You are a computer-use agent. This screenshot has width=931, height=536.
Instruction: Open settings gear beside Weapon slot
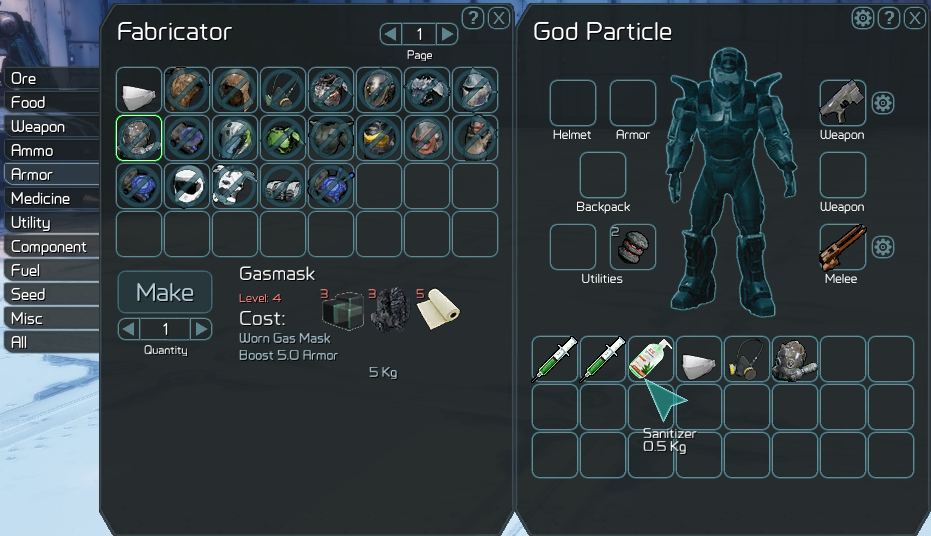pos(883,103)
